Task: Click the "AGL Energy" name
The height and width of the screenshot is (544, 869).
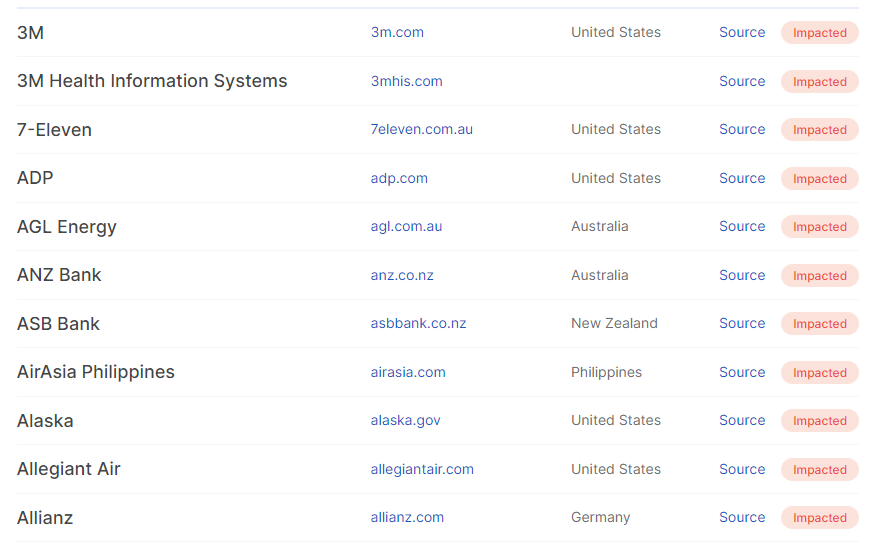Action: 67,227
